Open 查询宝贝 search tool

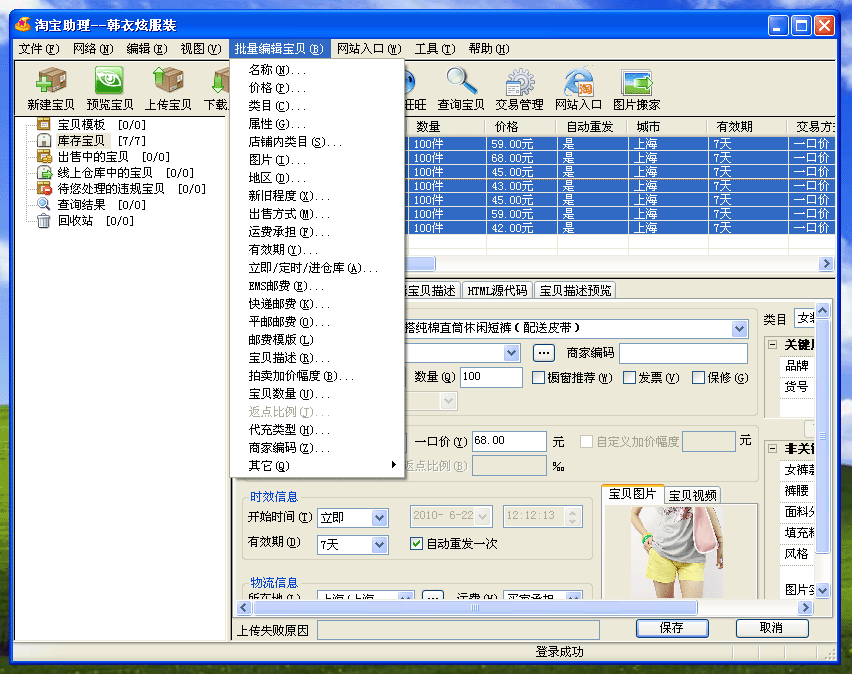point(458,89)
